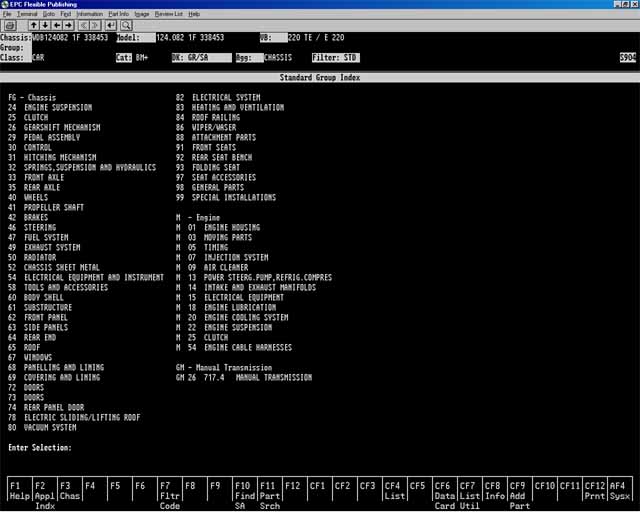Screen dimensions: 640x512
Task: Select group 25 CLUTCH in chassis list
Action: point(28,118)
